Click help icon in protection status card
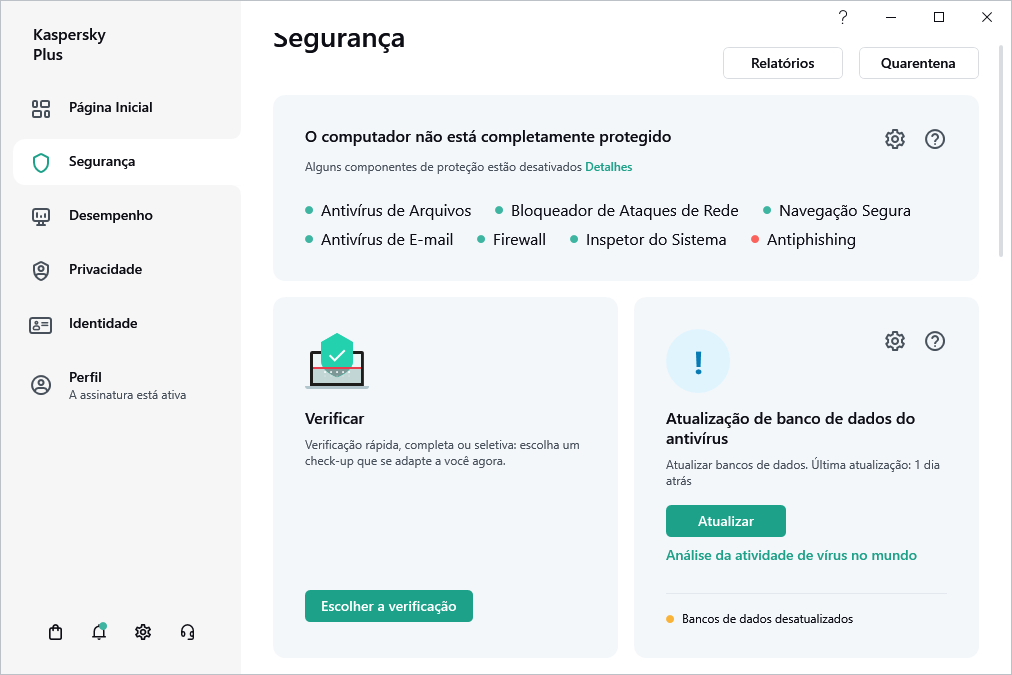 935,139
